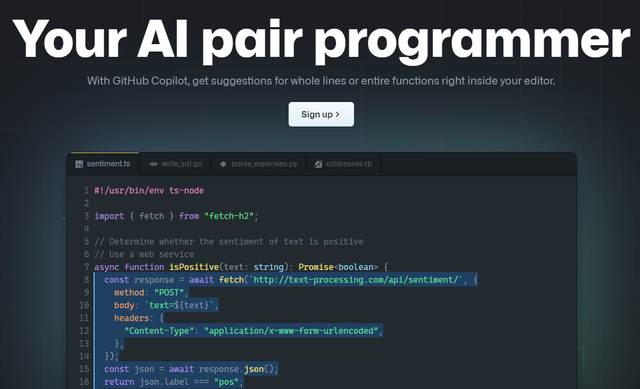The width and height of the screenshot is (640, 389).
Task: Open the parse_expenses.py tab
Action: tap(258, 164)
